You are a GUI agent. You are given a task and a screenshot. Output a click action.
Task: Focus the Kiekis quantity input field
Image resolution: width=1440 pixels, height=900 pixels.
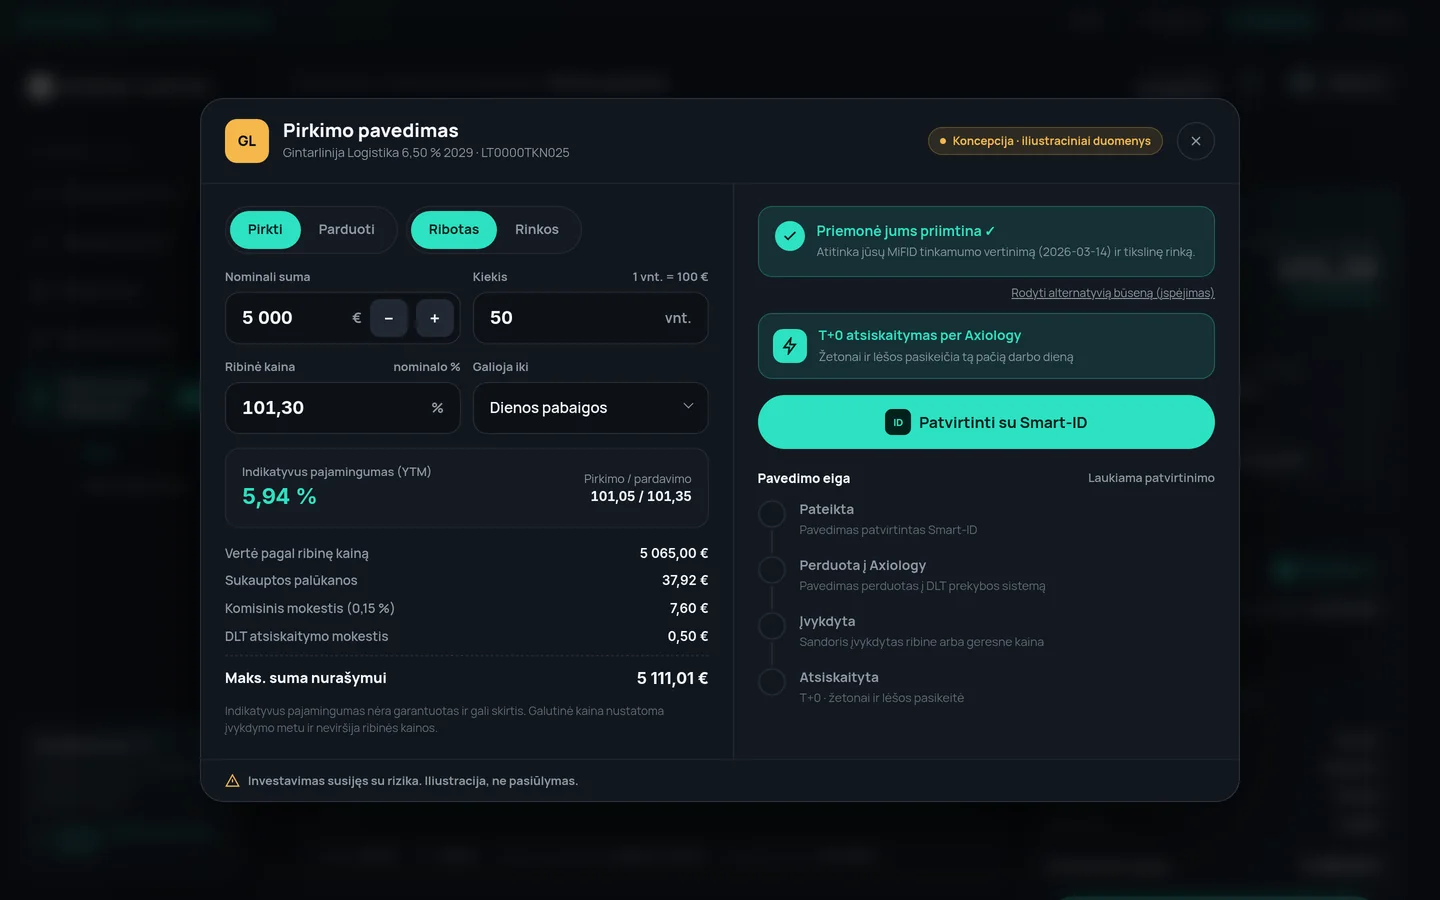click(591, 318)
